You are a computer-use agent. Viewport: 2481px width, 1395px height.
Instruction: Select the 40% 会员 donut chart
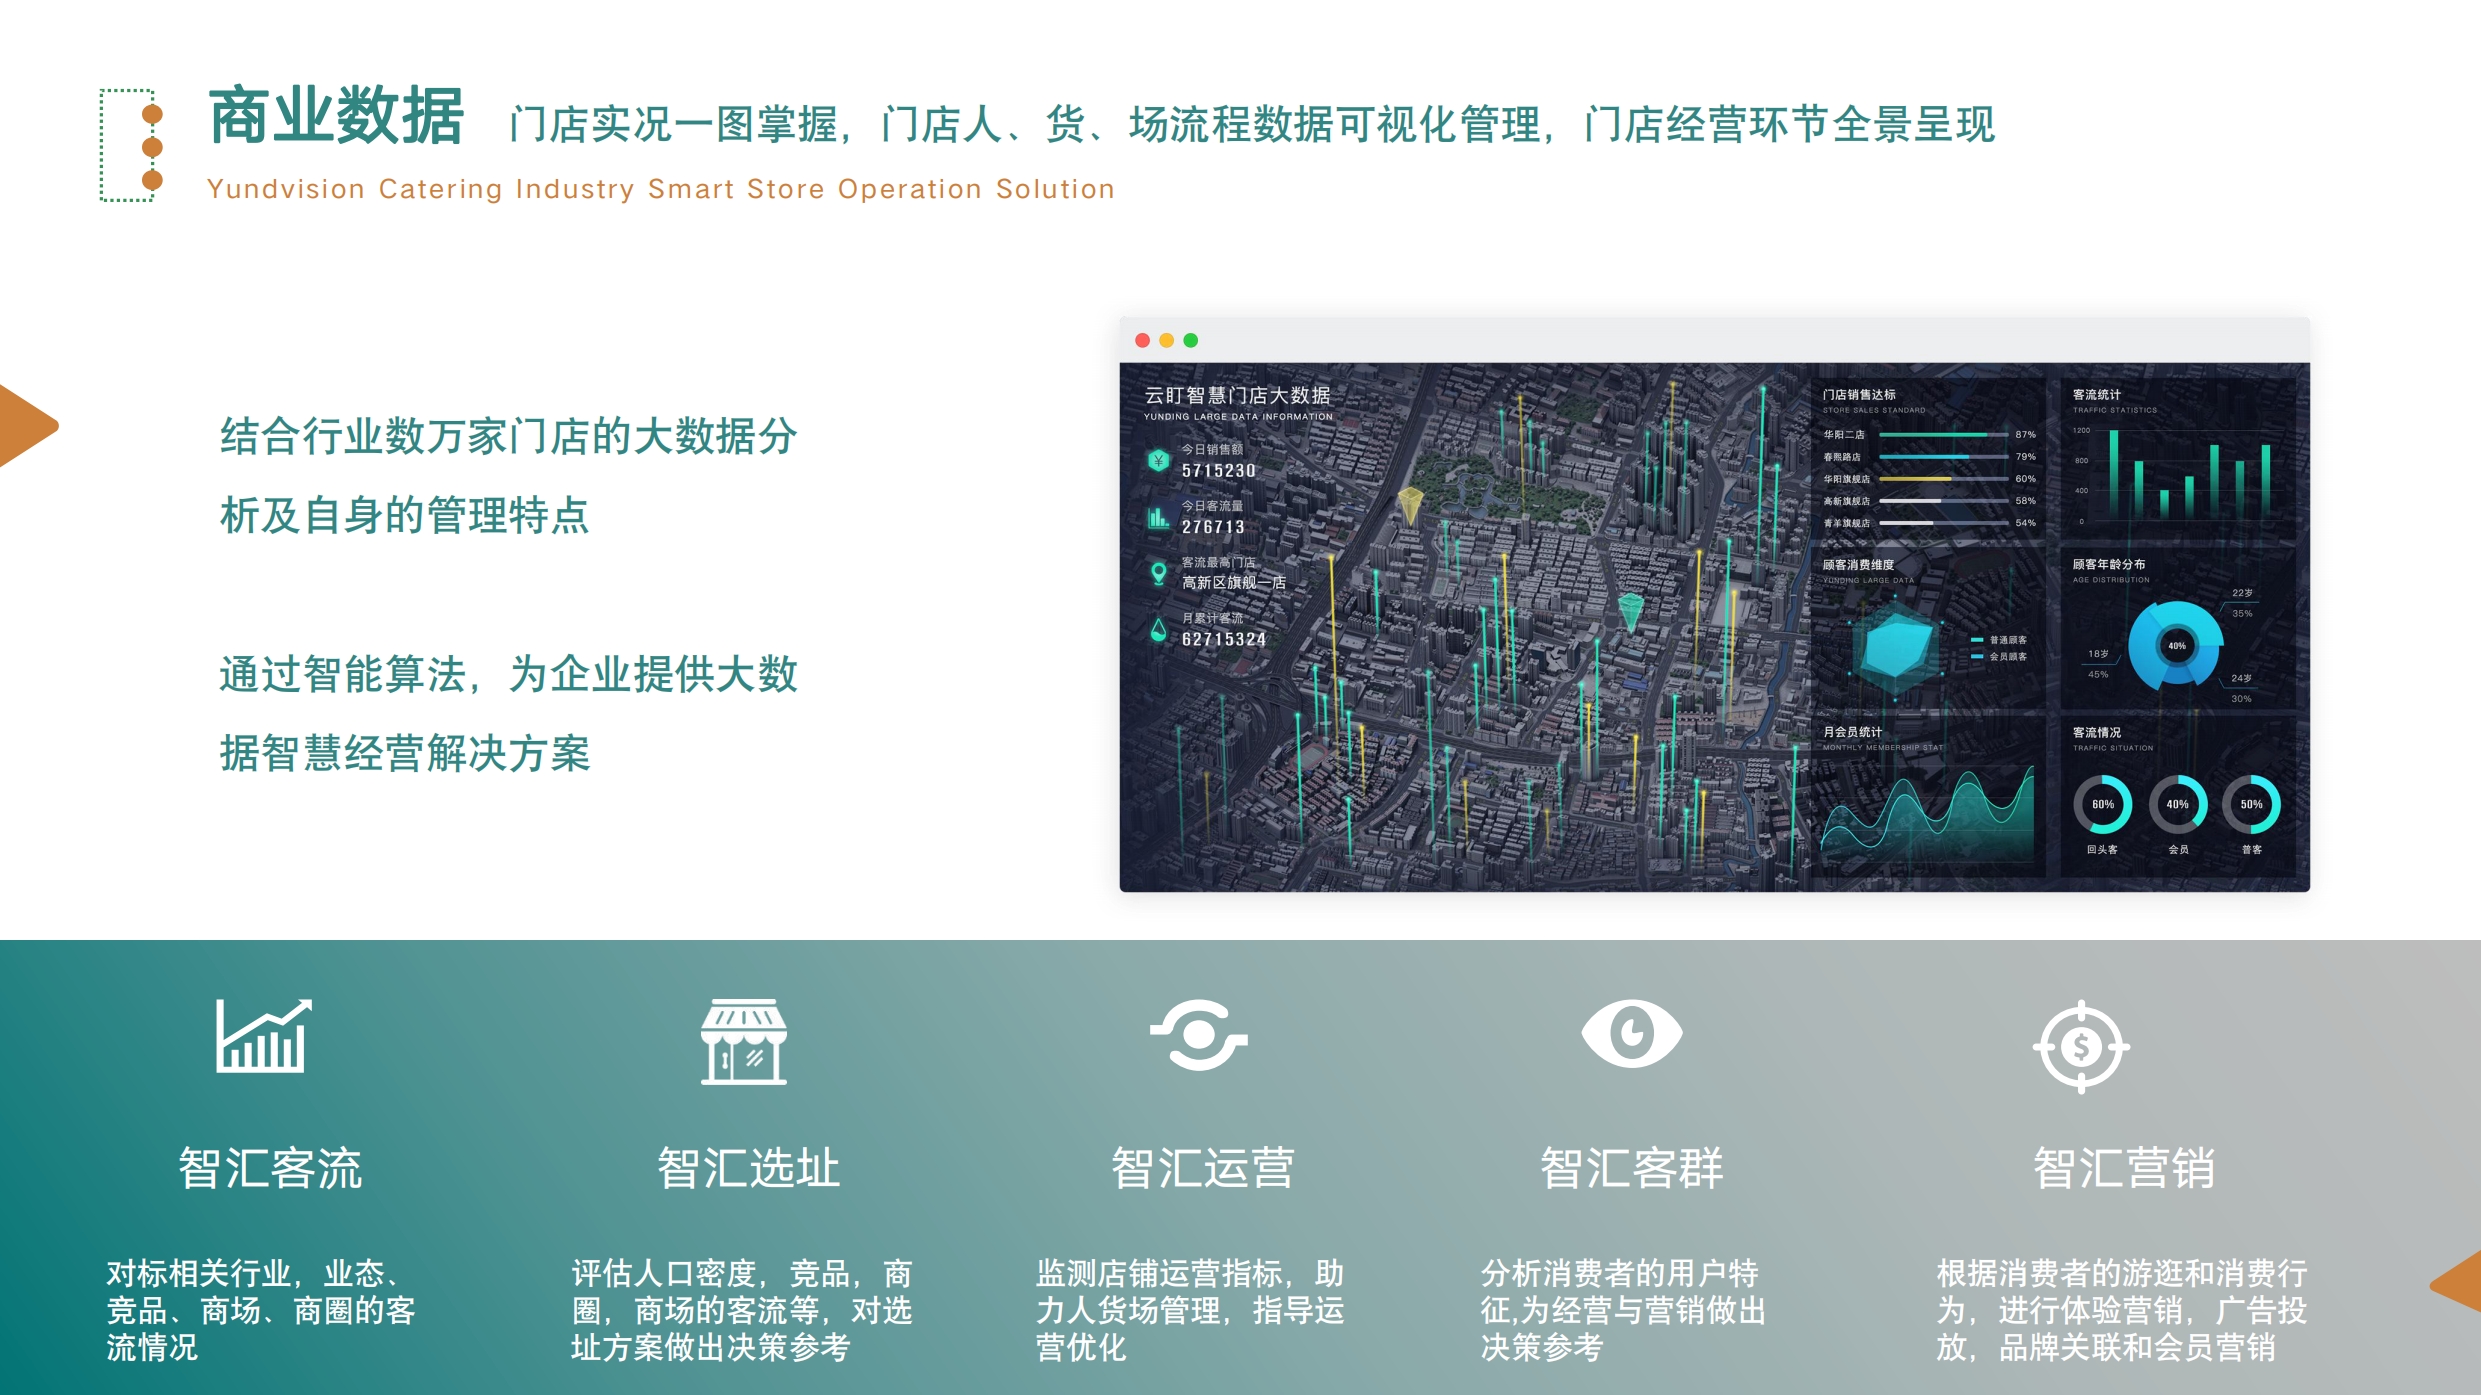pos(2178,804)
